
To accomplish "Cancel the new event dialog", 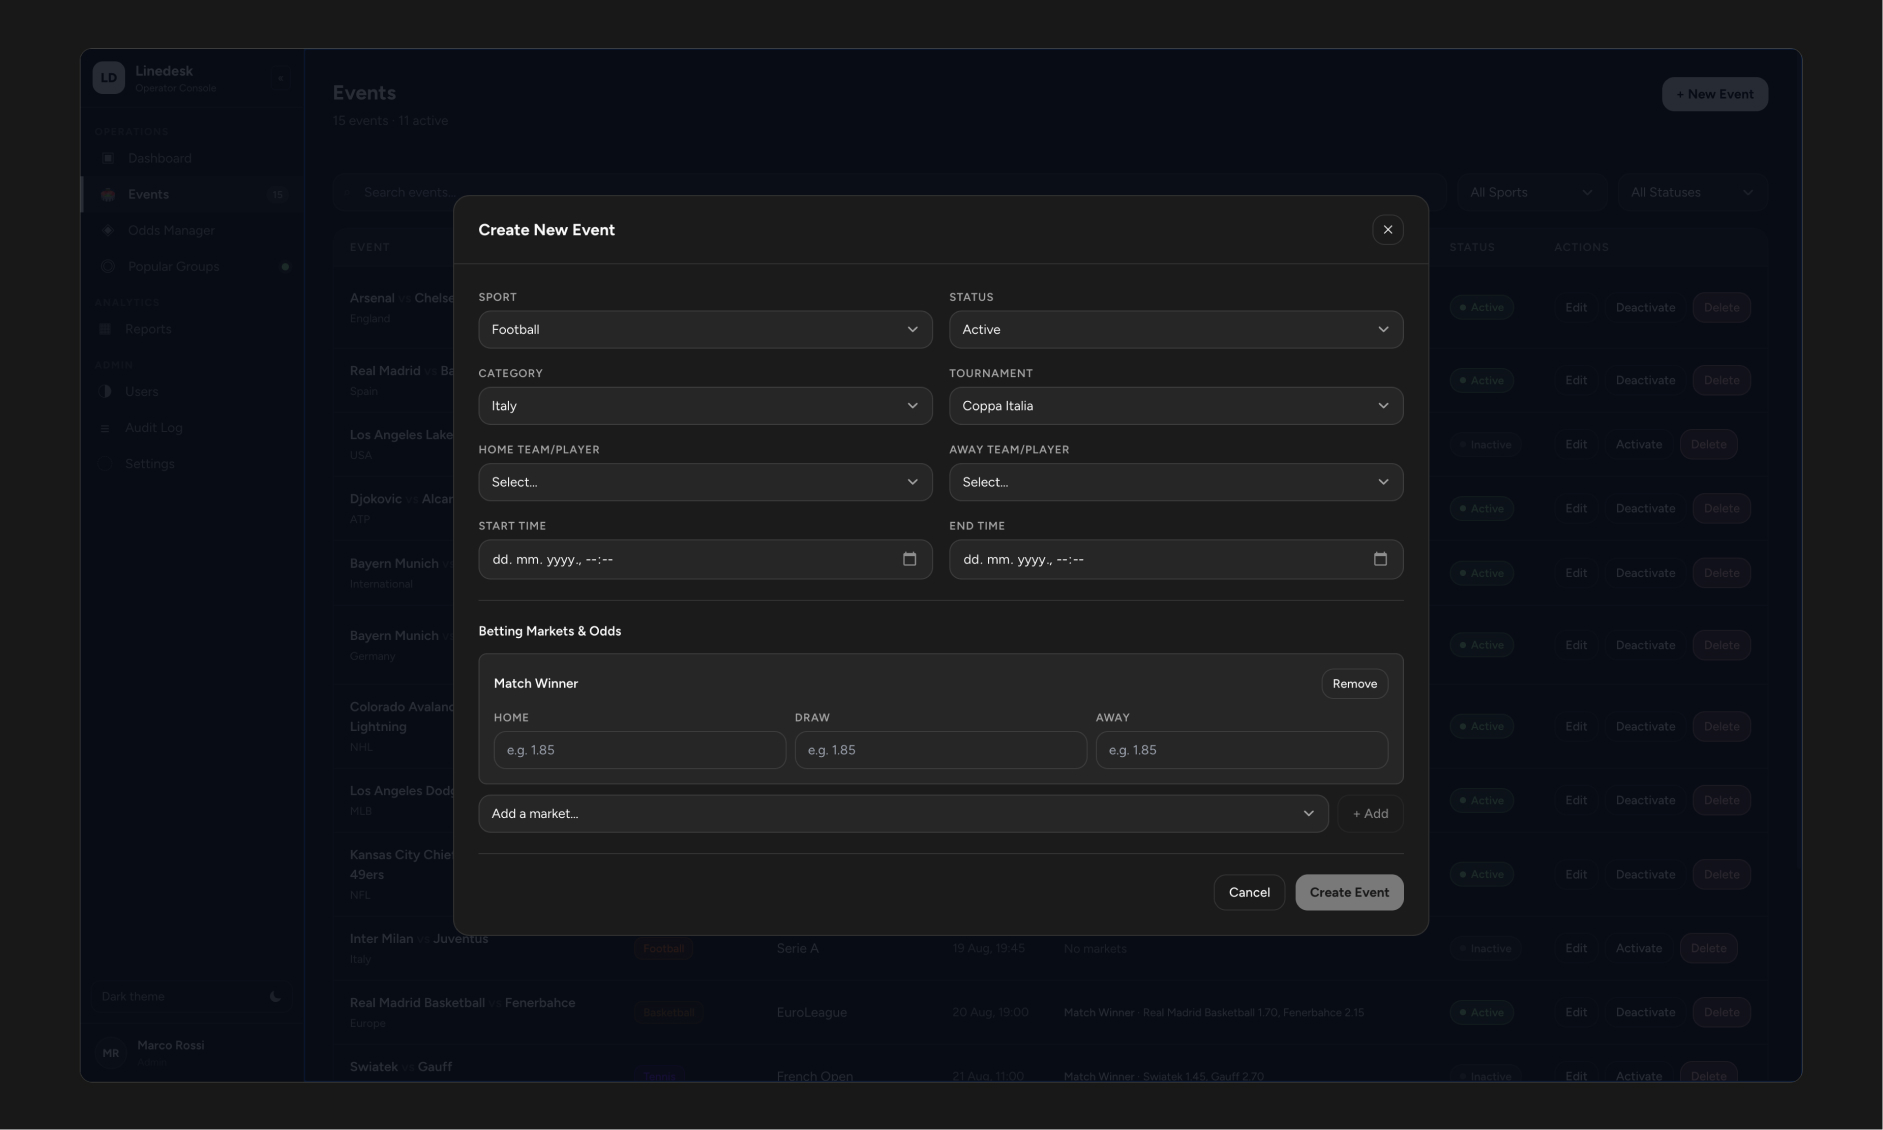I will point(1249,892).
